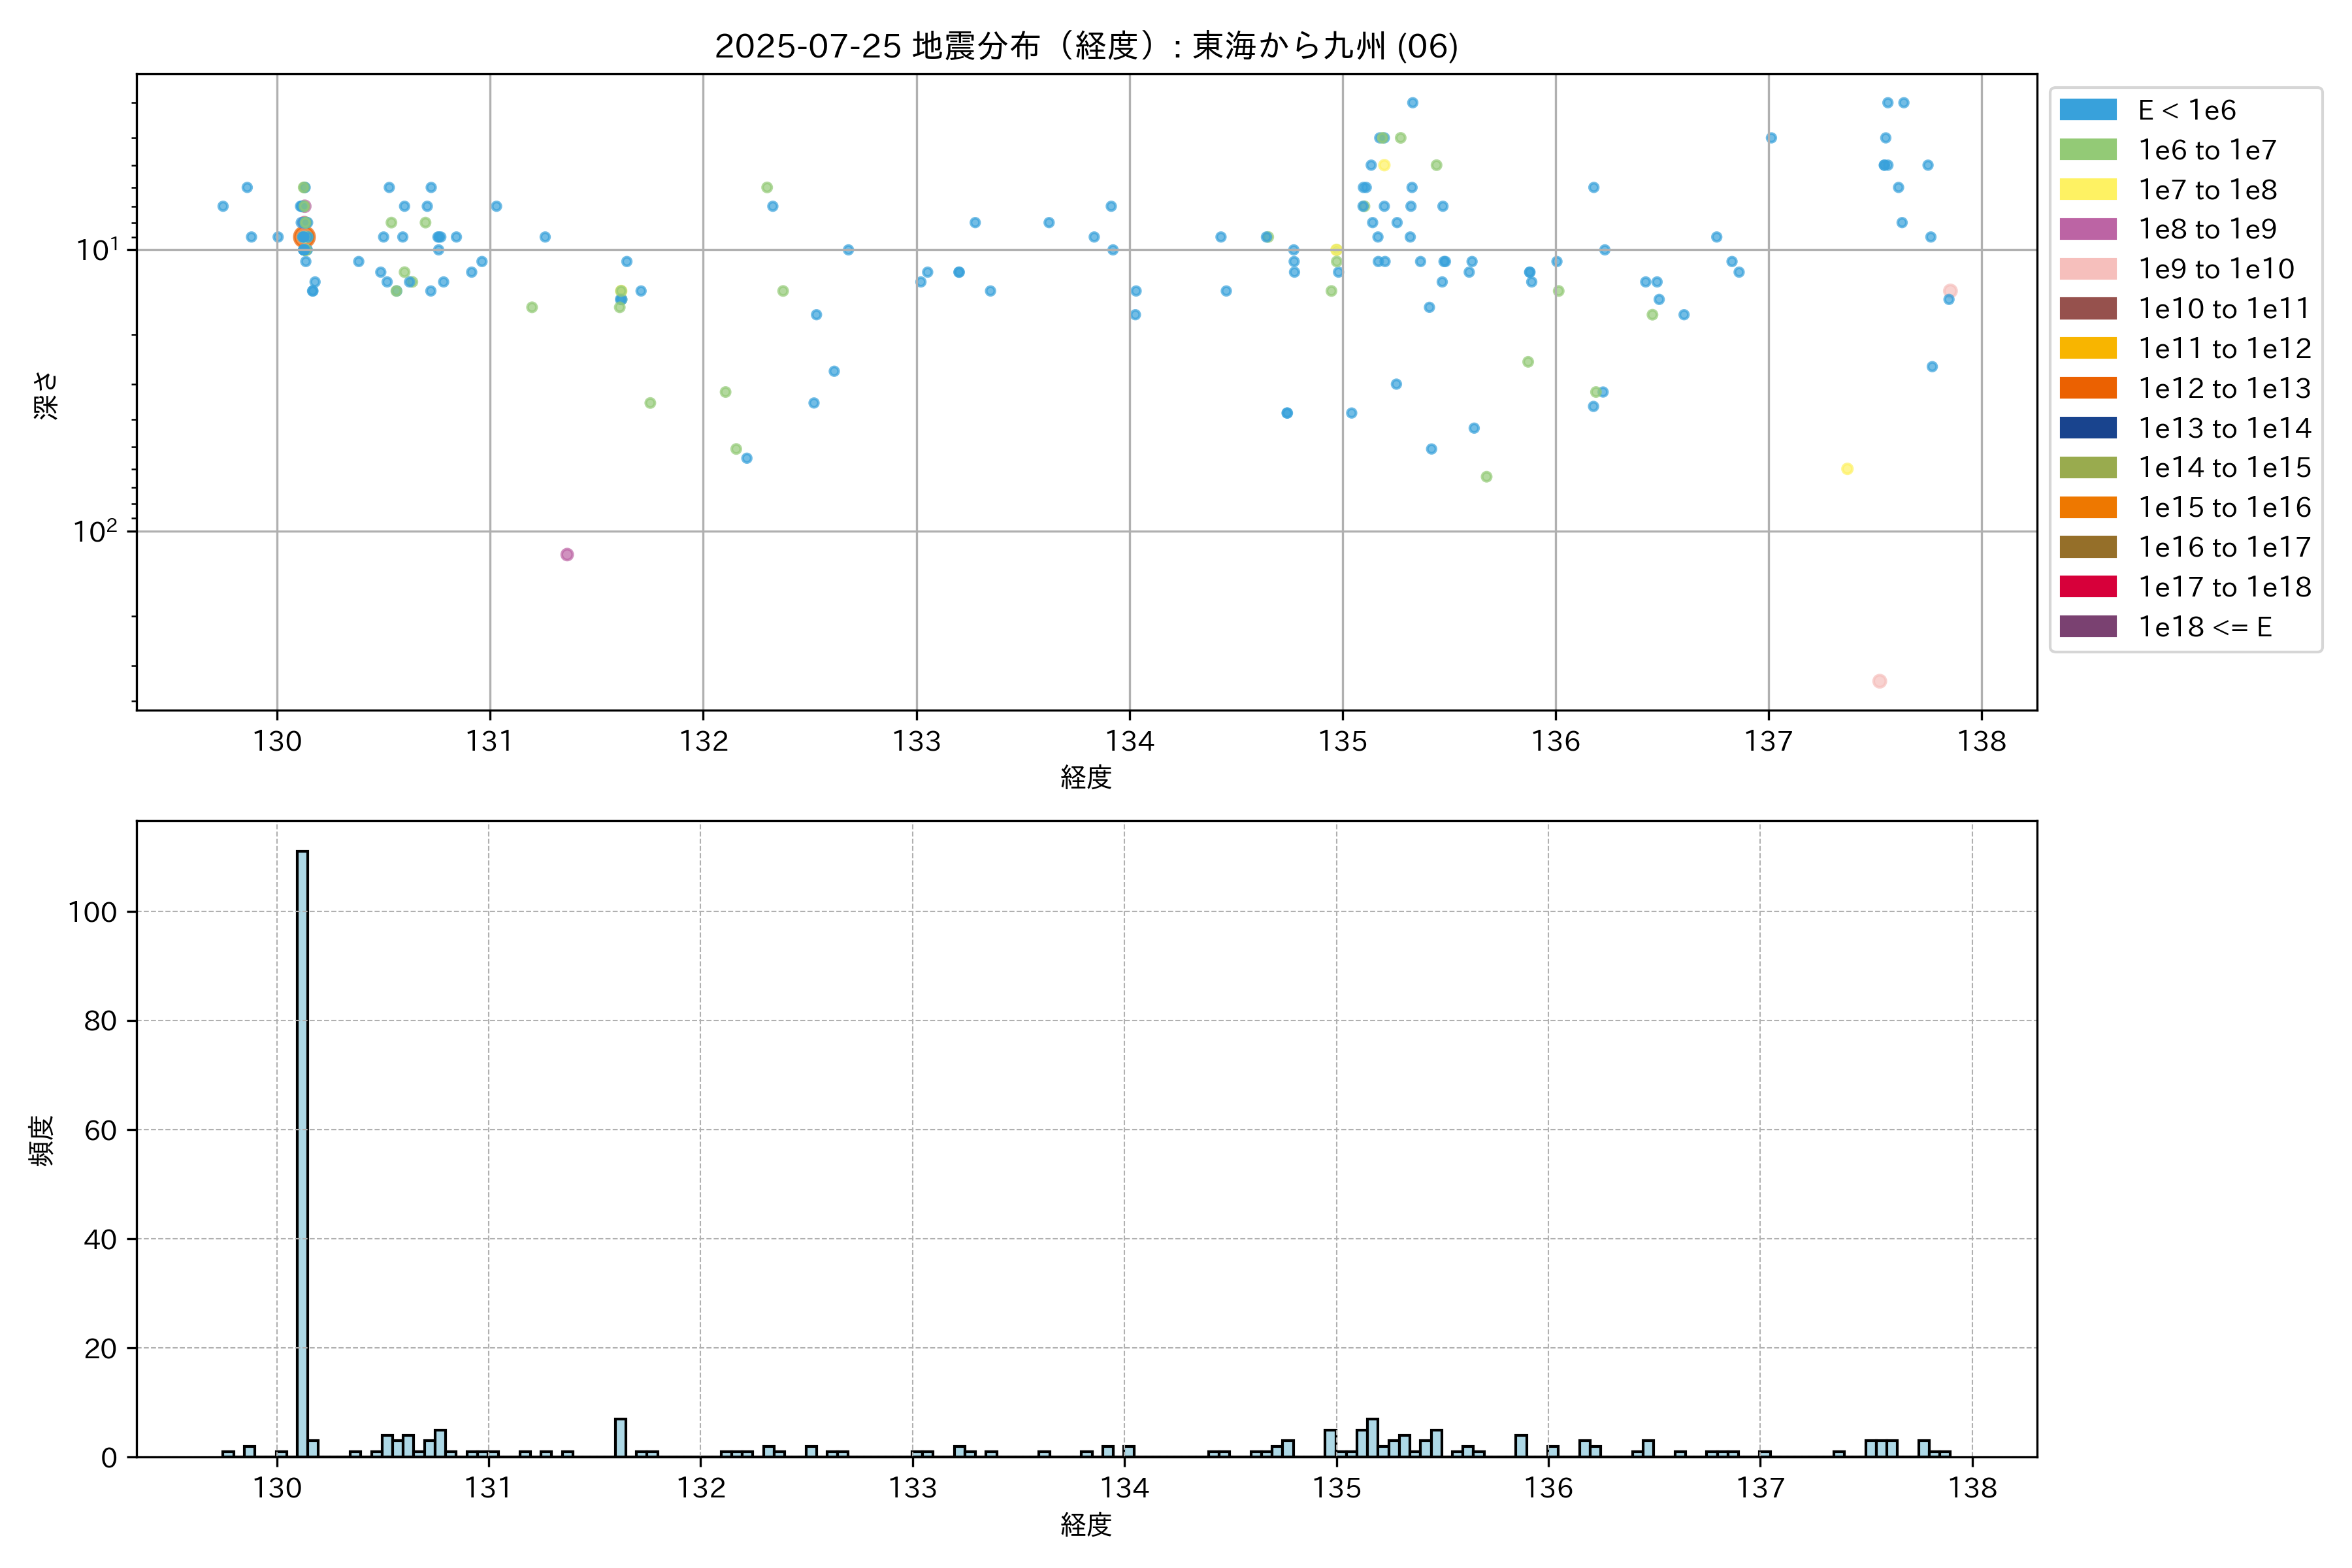This screenshot has width=2352, height=1568.
Task: Click the blue E < 1e6 legend swatch
Action: [2087, 110]
